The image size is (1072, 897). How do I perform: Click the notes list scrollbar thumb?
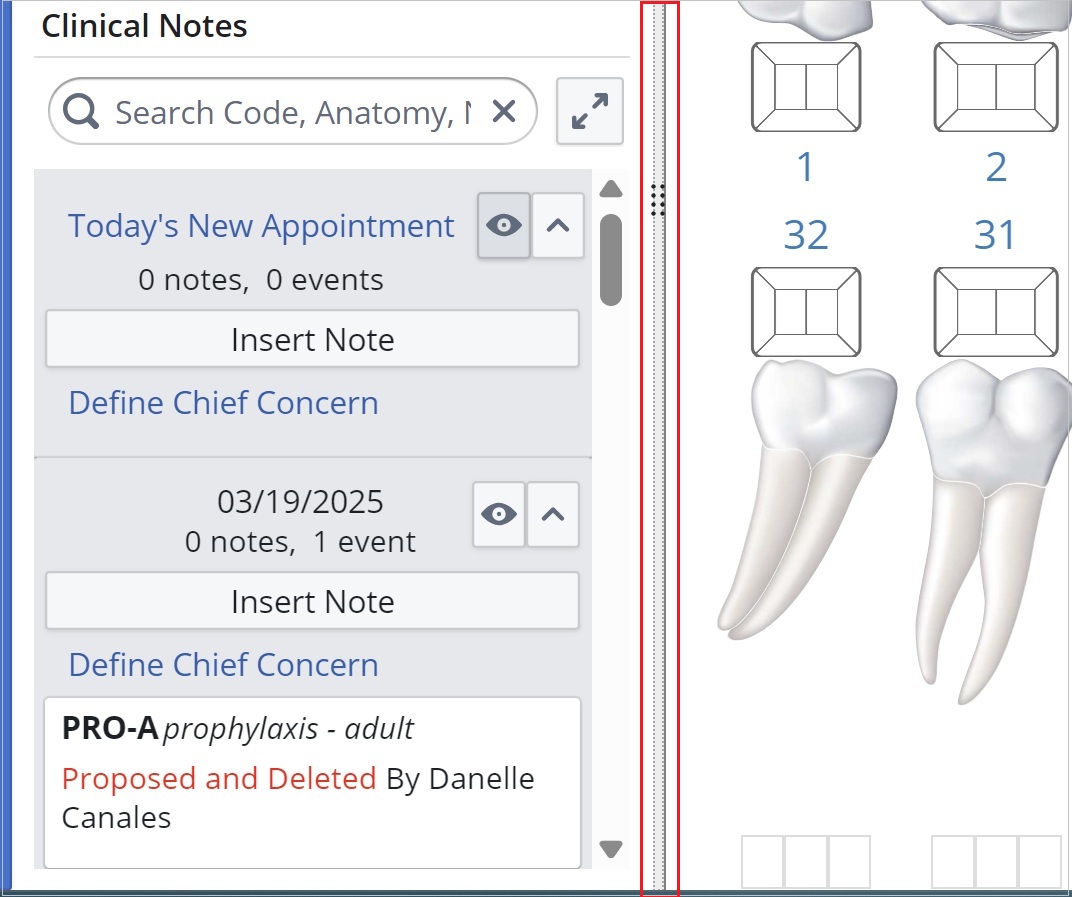pos(611,260)
